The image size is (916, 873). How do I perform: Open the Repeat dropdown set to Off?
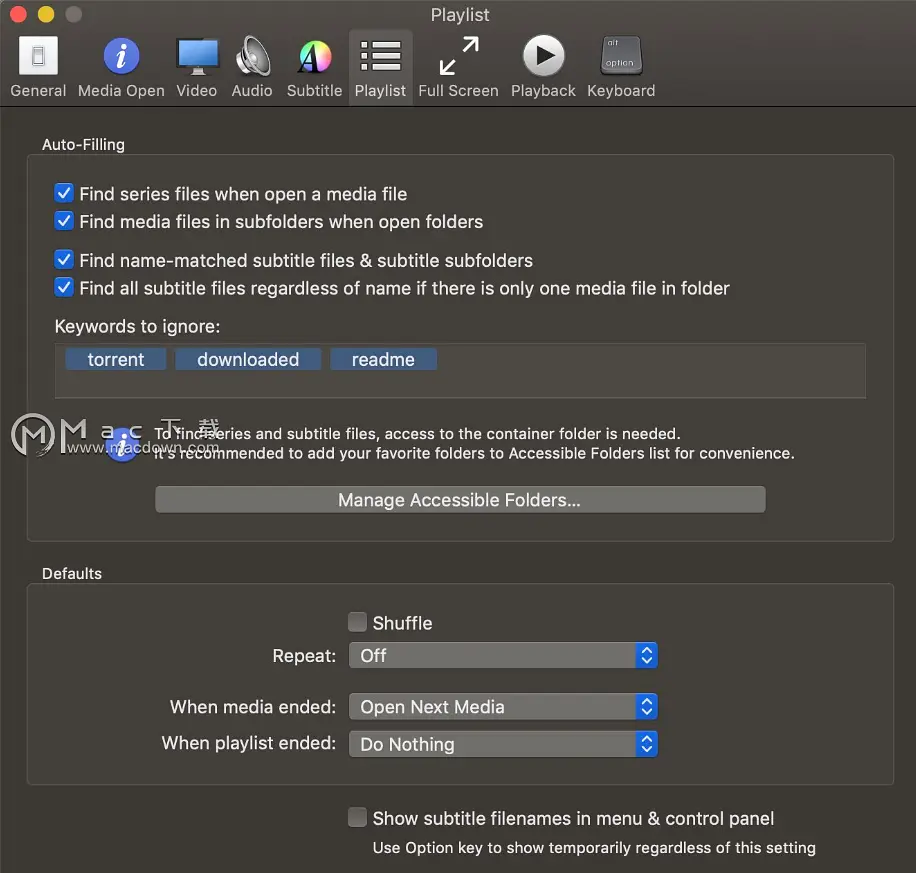coord(503,656)
